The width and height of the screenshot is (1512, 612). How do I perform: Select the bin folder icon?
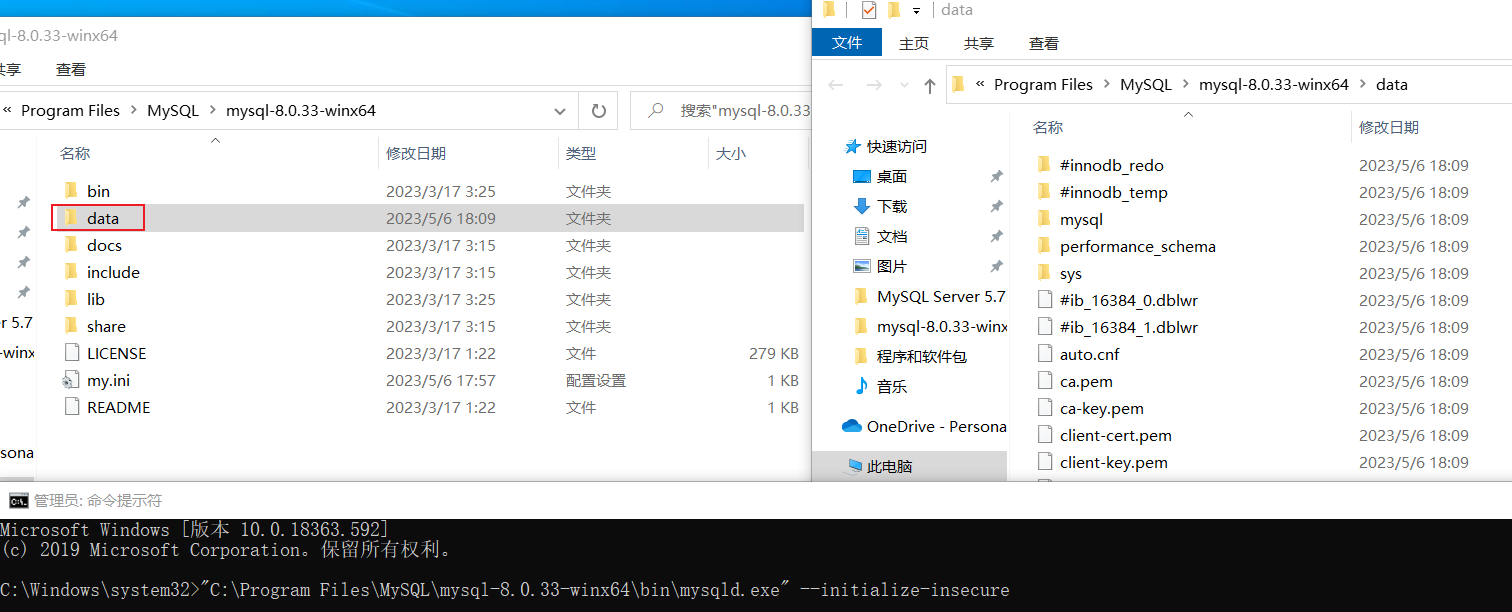coord(71,191)
